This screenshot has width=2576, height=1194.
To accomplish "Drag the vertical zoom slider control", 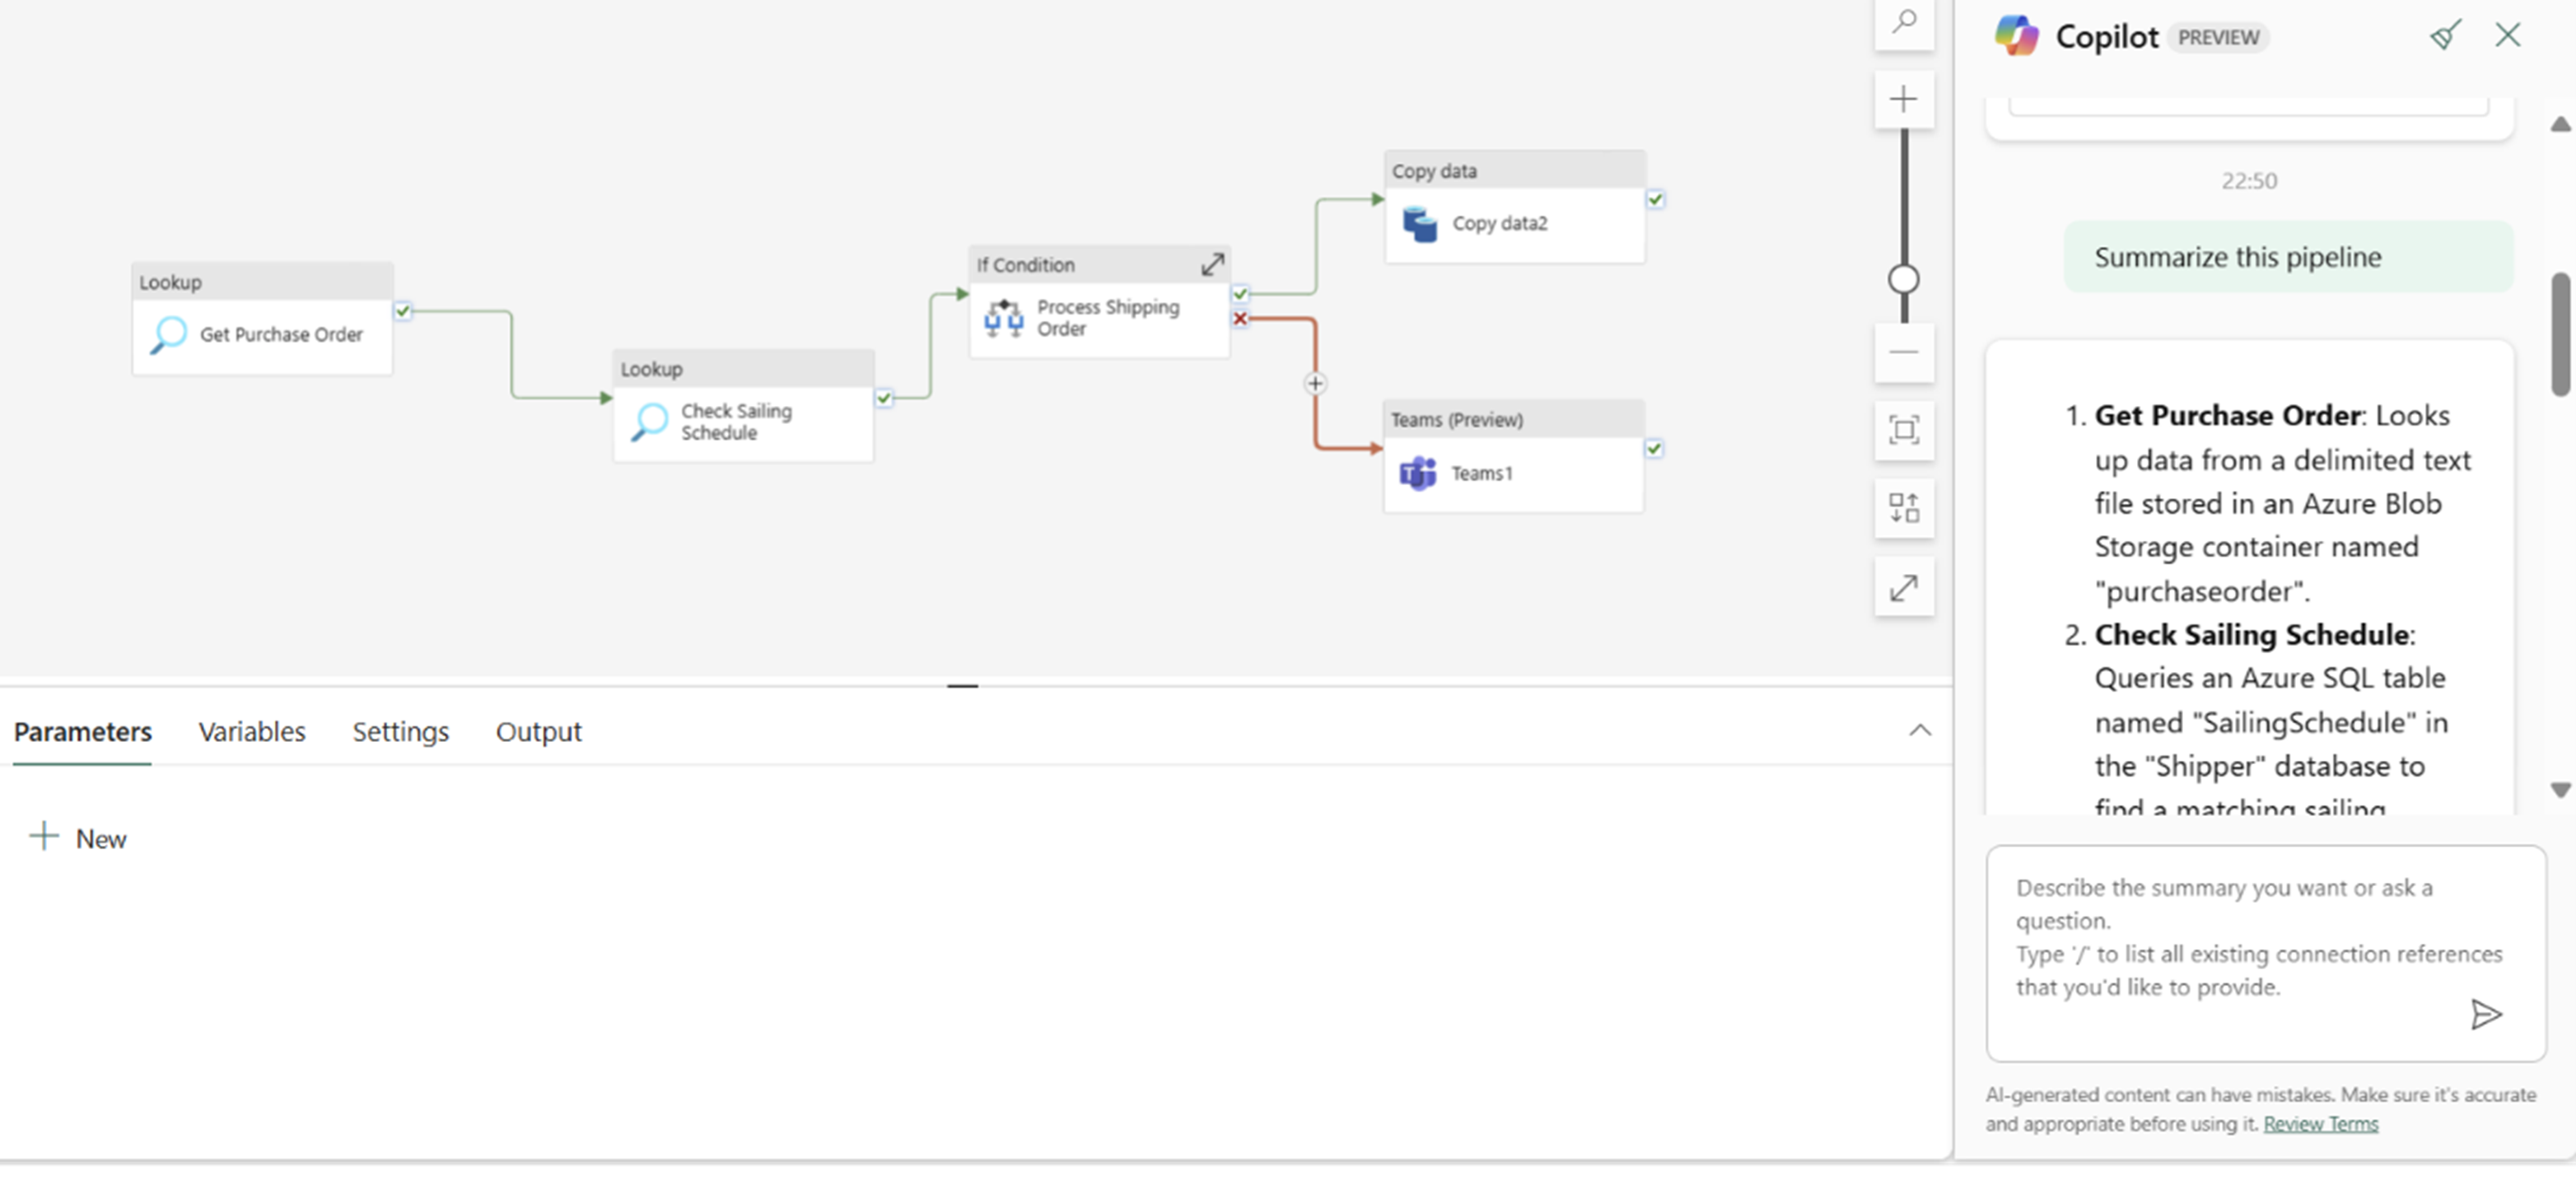I will point(1902,279).
